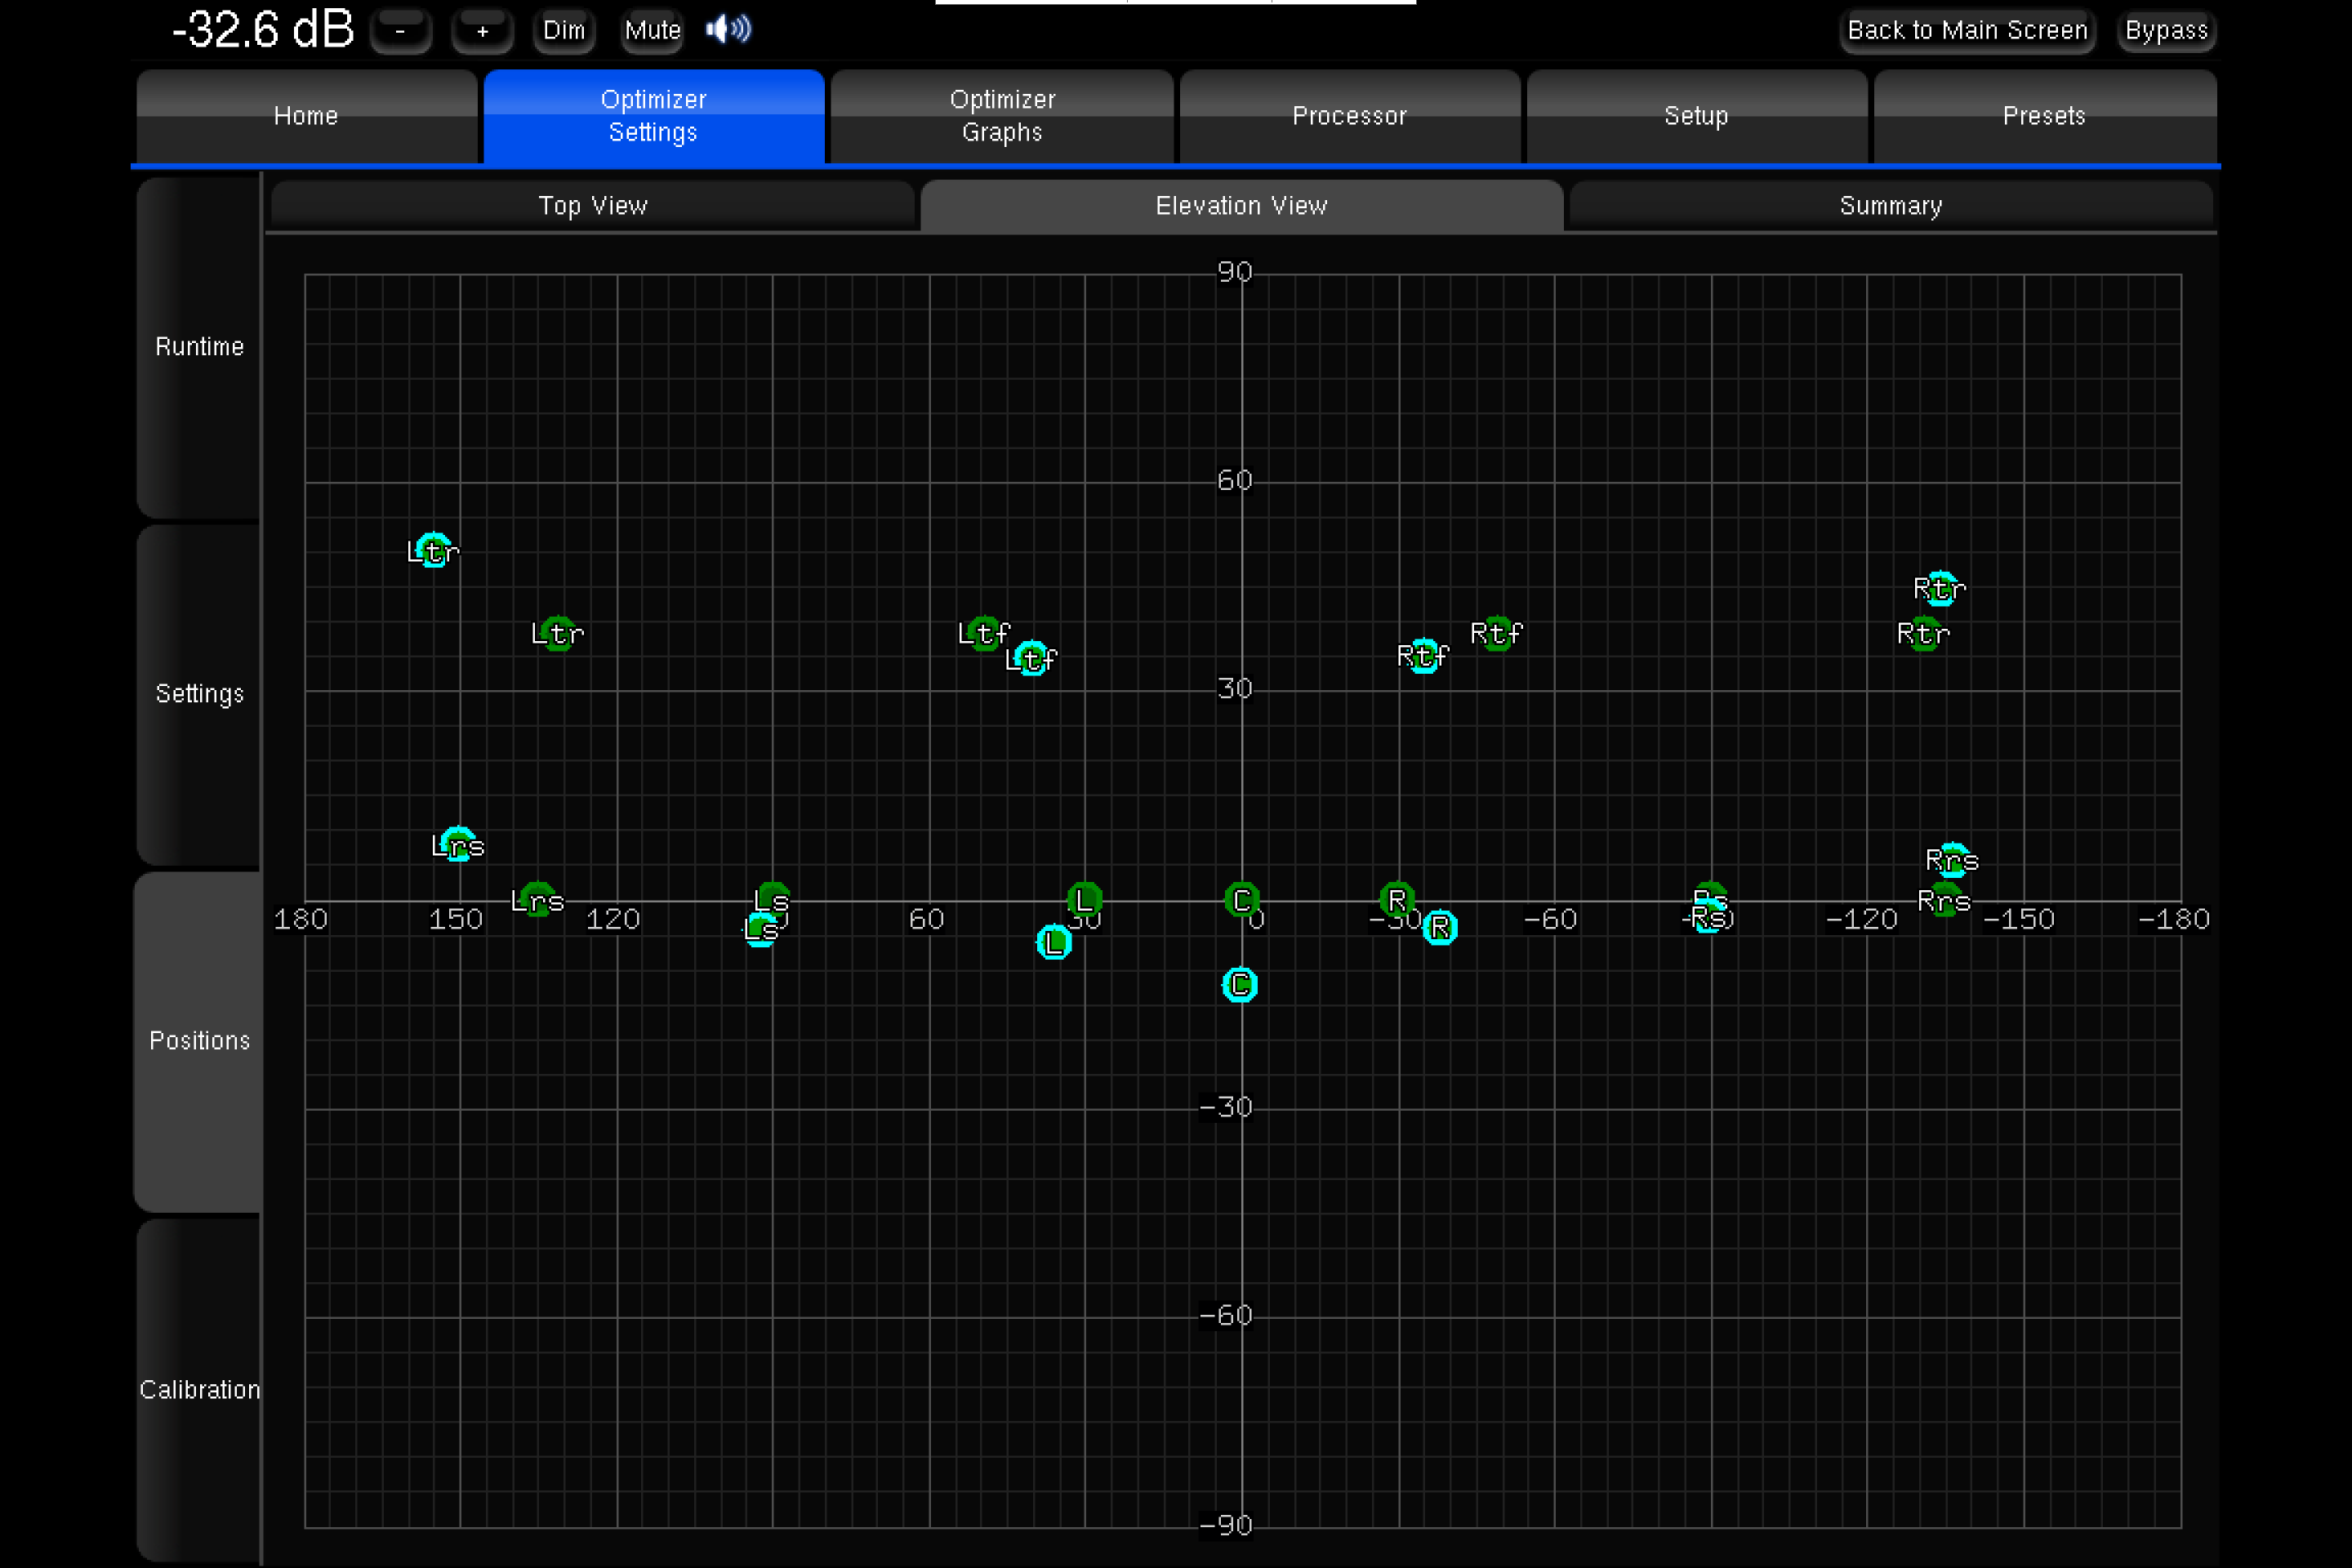Click the cyan C speaker marker
Screen dimensions: 2352x1568
click(x=1240, y=985)
